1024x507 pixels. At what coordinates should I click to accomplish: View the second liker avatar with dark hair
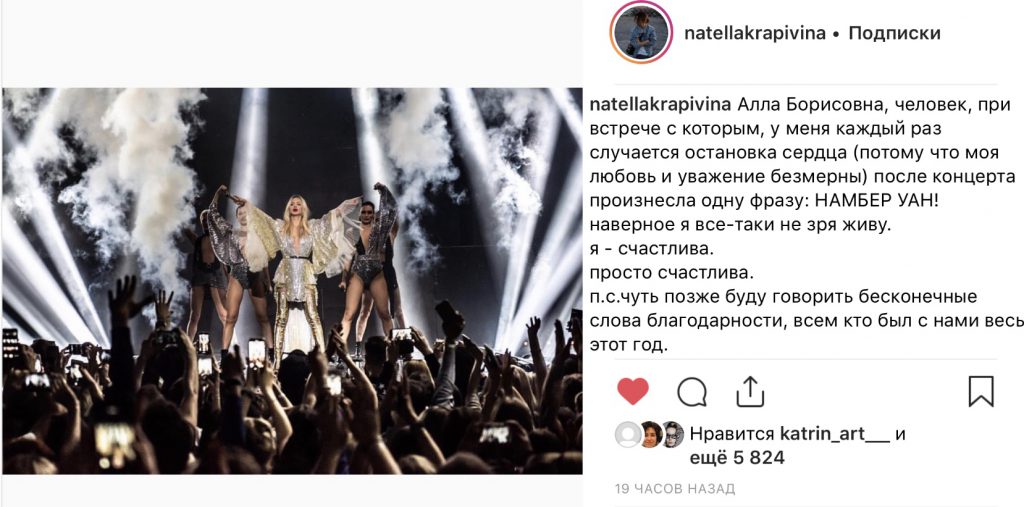pos(650,434)
